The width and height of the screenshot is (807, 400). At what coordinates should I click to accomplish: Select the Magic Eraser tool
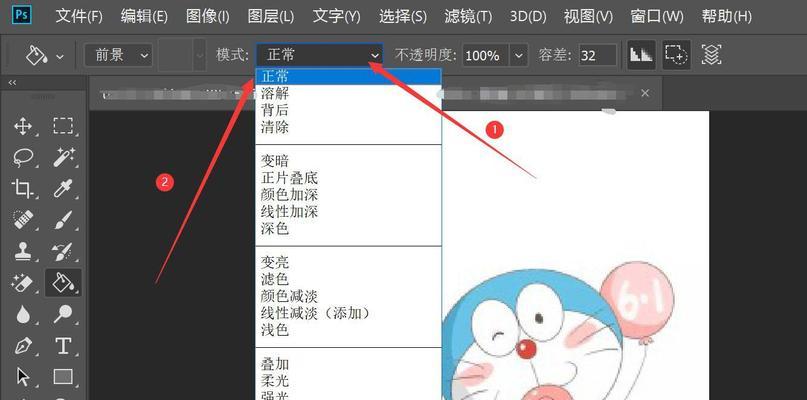(x=23, y=283)
